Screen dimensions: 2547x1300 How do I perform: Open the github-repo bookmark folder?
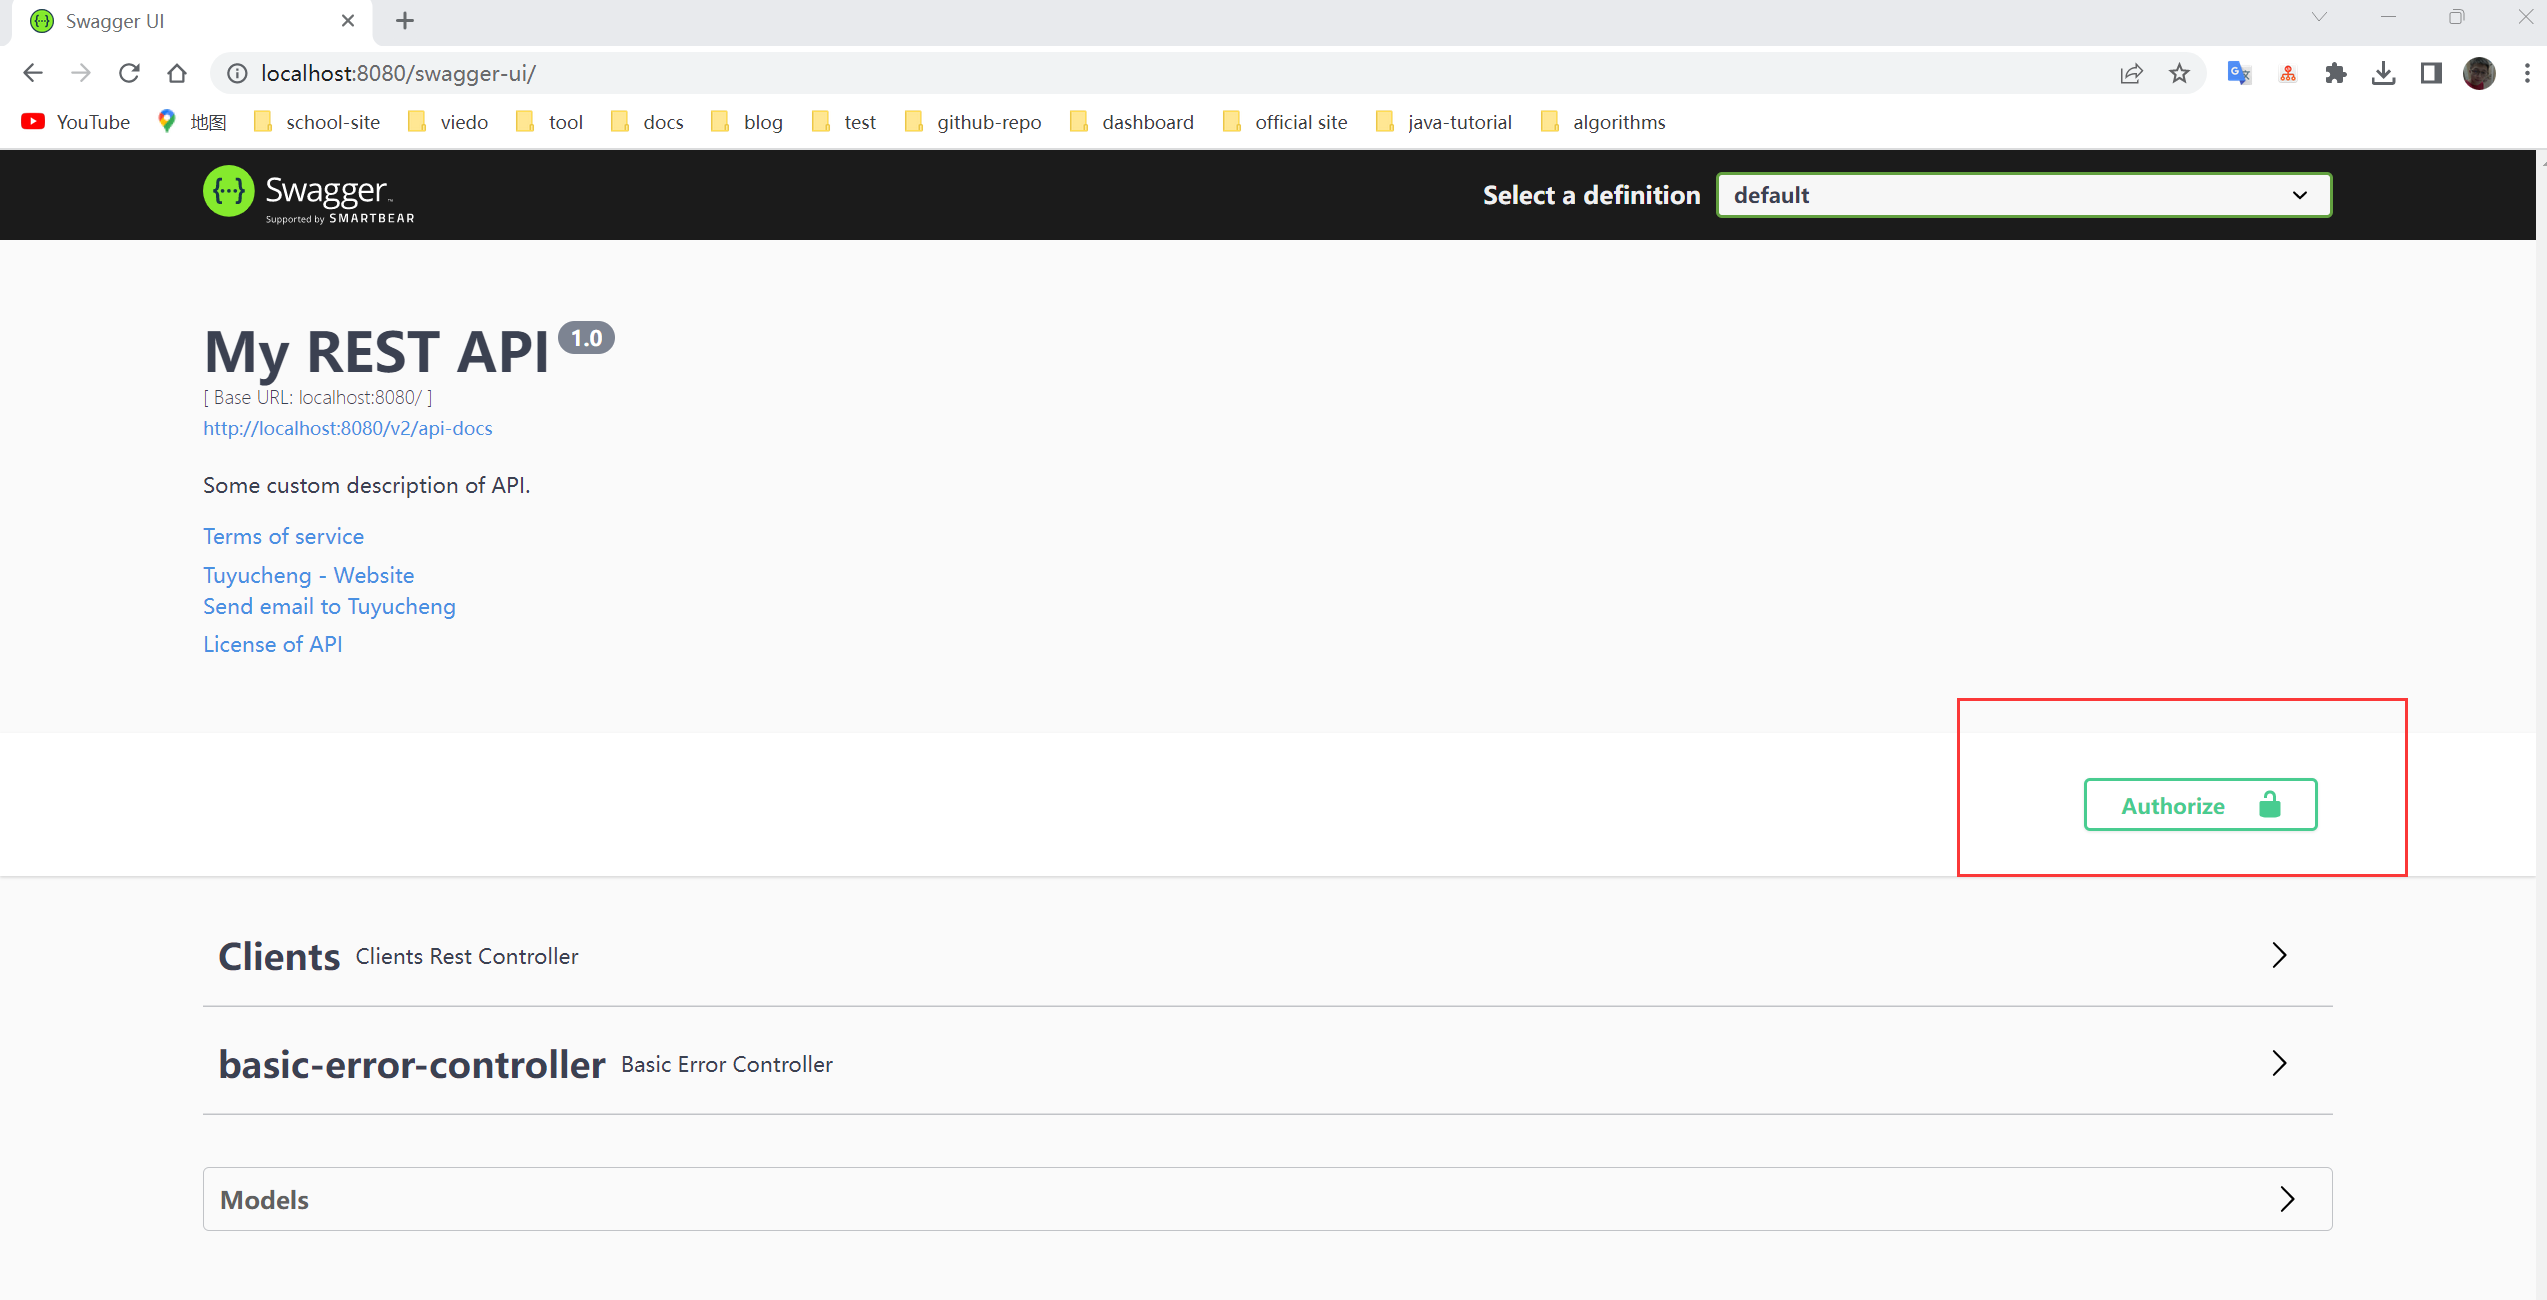tap(973, 122)
